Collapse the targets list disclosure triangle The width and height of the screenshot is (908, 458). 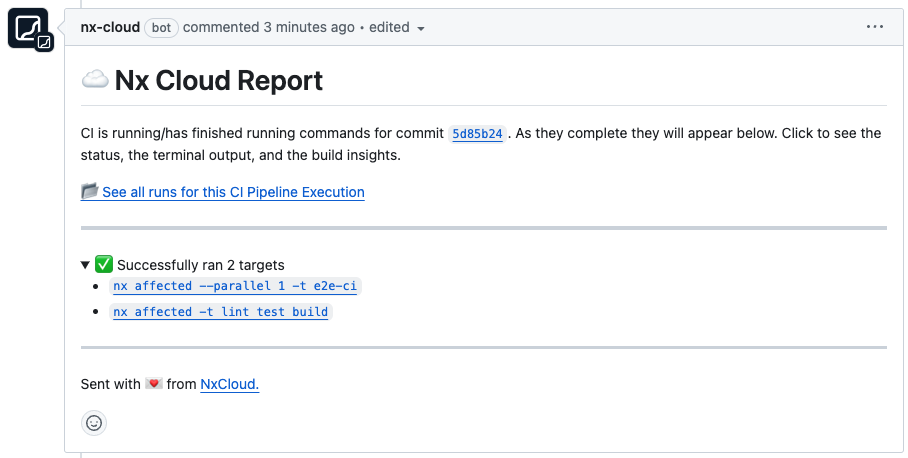pyautogui.click(x=86, y=265)
